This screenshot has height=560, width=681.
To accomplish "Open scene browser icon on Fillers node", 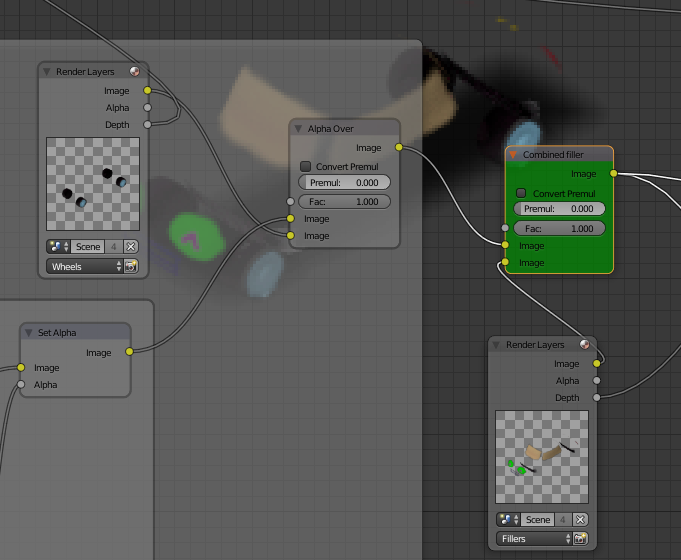I will point(508,519).
